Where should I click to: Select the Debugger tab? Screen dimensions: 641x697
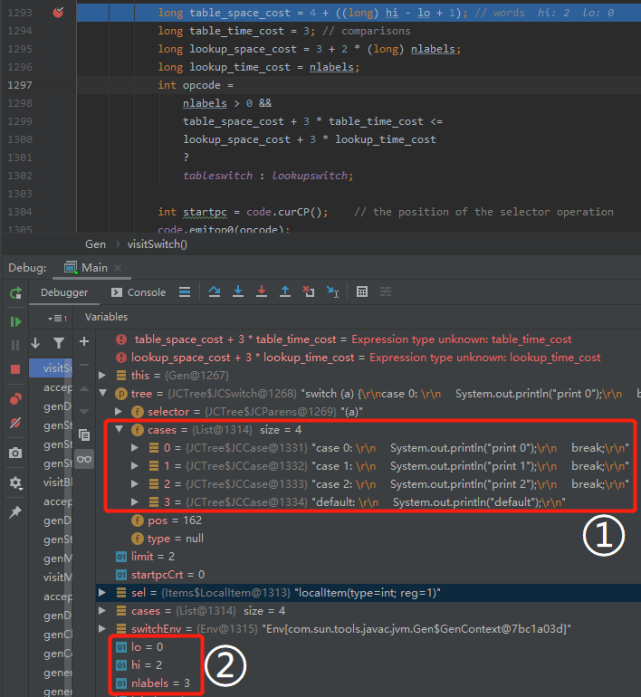click(x=63, y=292)
